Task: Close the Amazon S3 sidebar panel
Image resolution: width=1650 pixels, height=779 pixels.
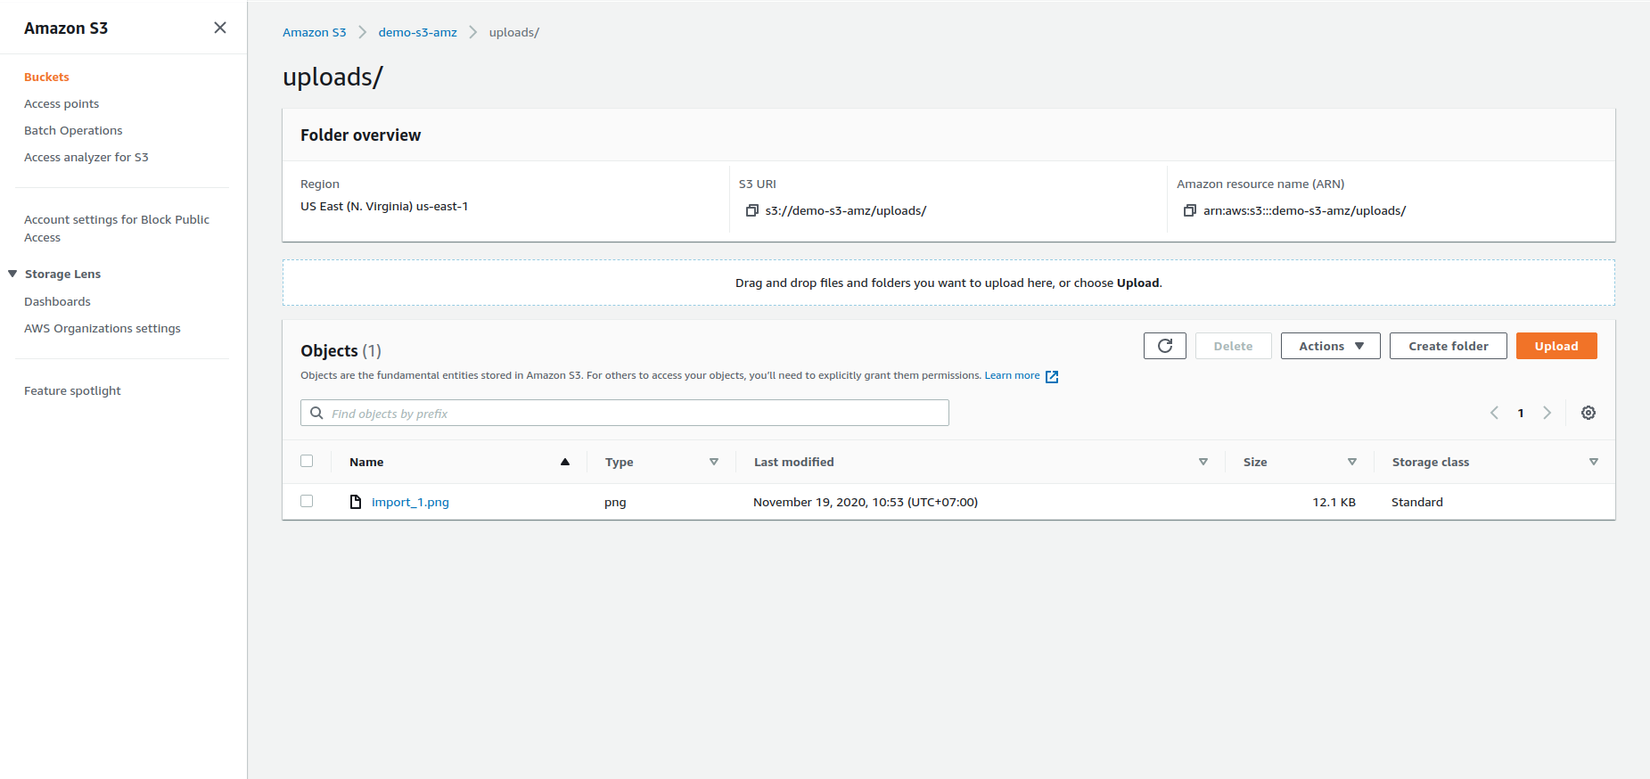Action: pos(220,28)
